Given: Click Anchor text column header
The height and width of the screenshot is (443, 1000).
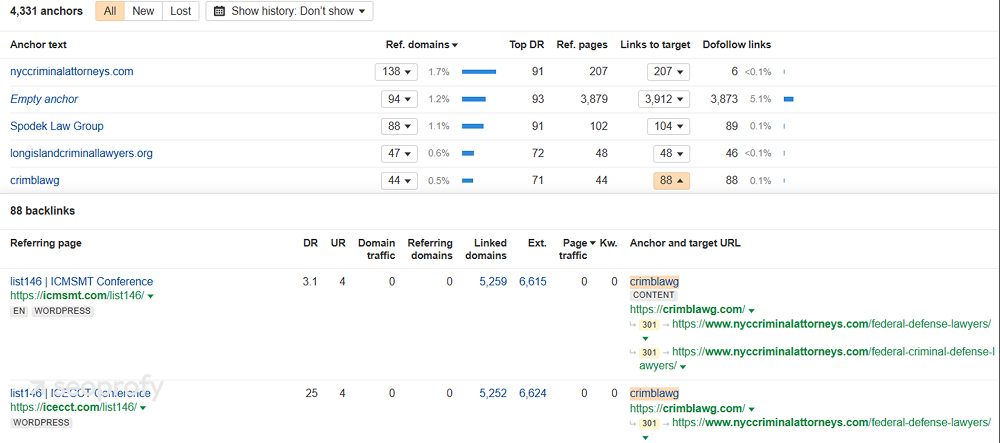Looking at the screenshot, I should point(38,45).
